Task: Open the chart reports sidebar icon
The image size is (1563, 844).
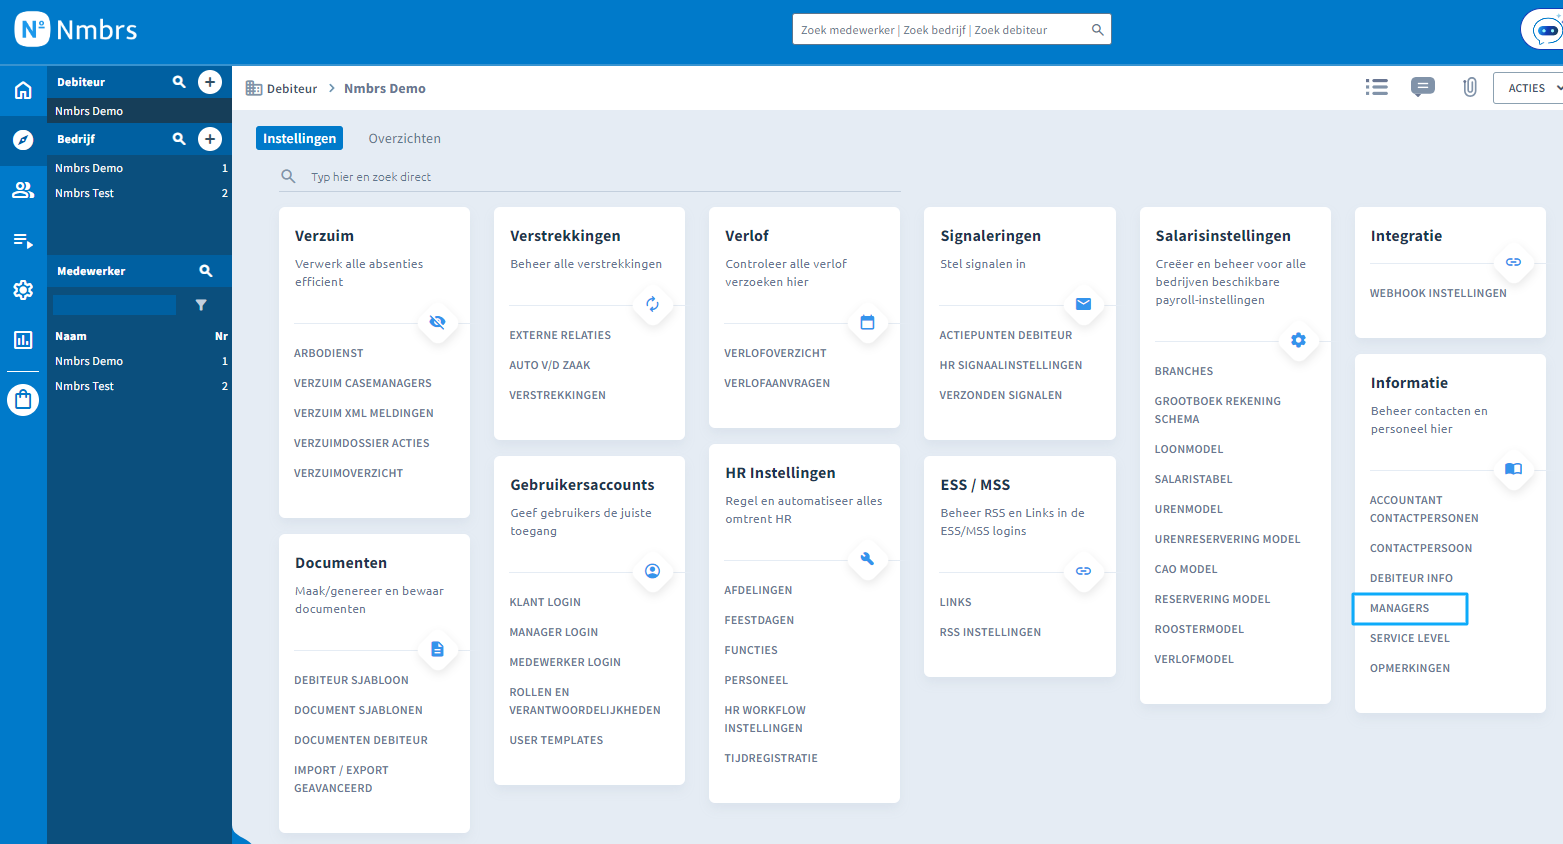Action: [23, 340]
